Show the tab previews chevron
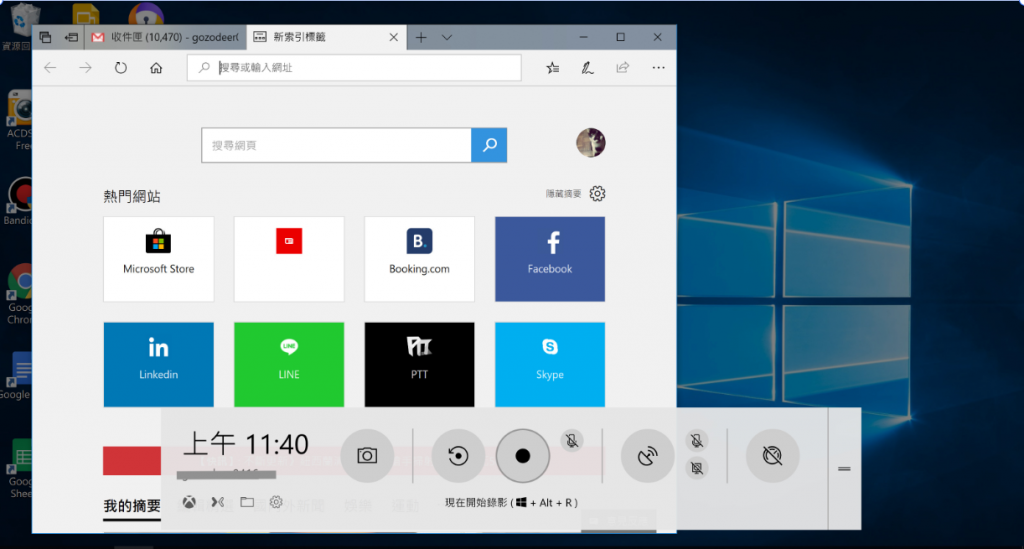This screenshot has width=1024, height=549. coord(447,37)
